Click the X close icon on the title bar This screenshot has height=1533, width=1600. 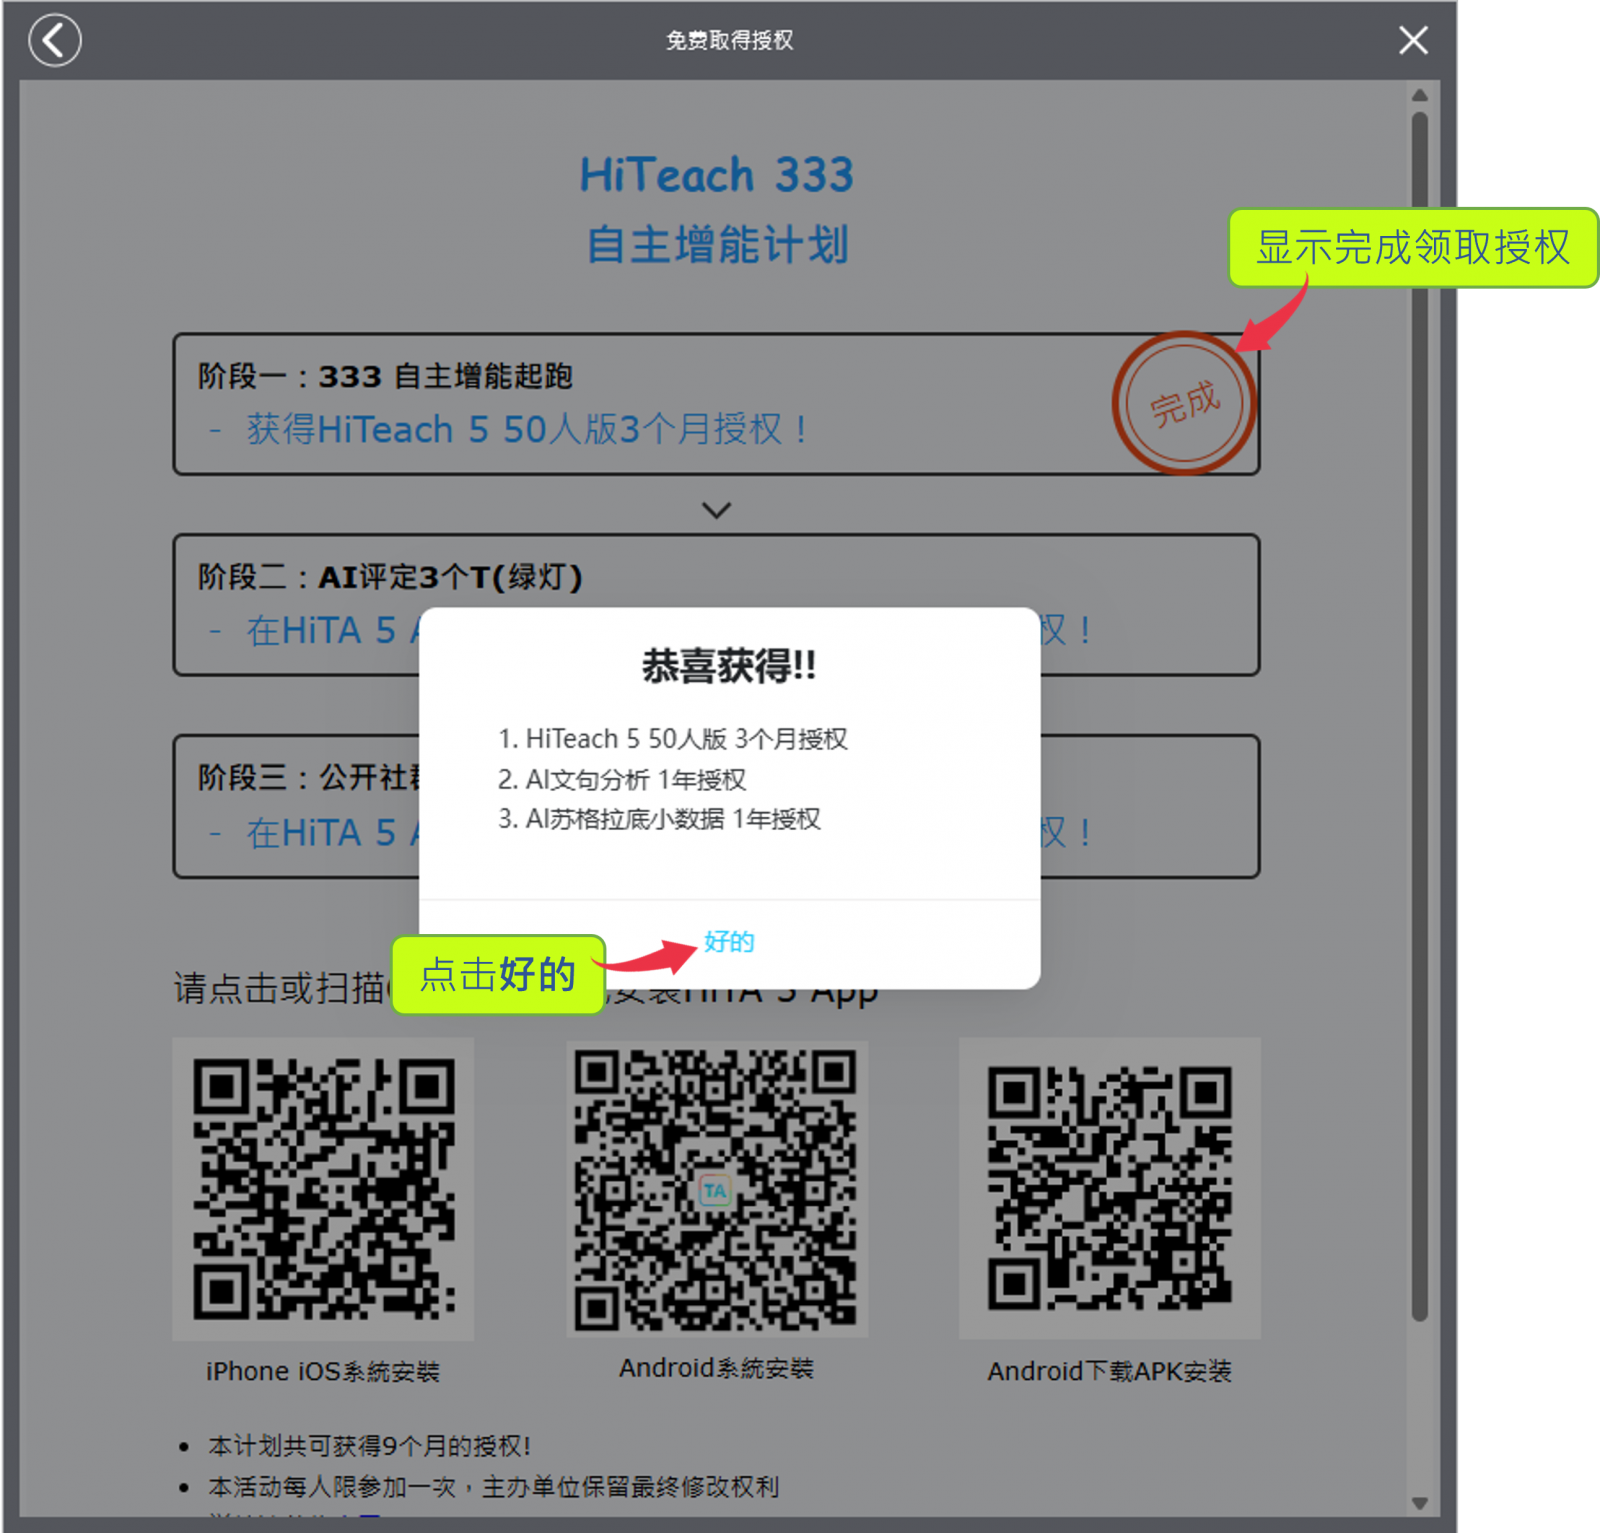pos(1412,41)
